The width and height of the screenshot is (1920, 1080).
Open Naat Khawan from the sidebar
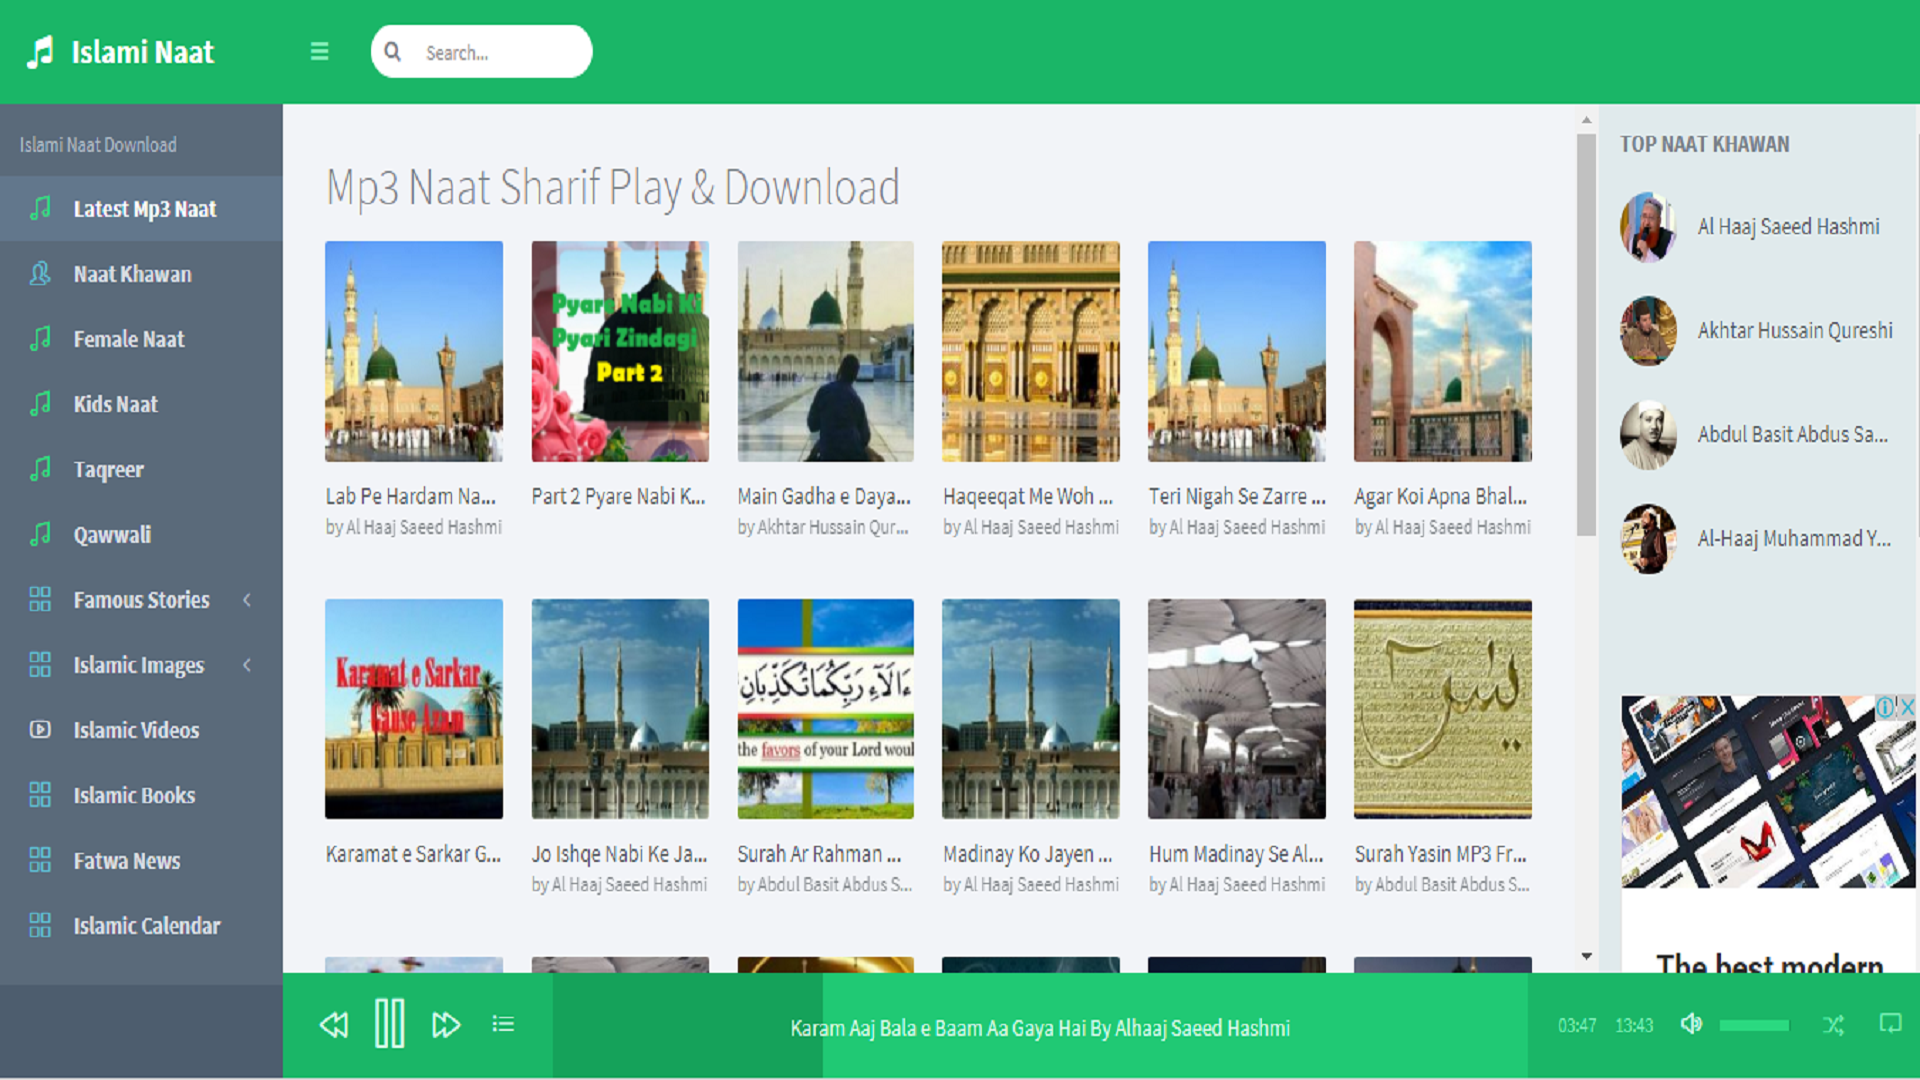132,274
